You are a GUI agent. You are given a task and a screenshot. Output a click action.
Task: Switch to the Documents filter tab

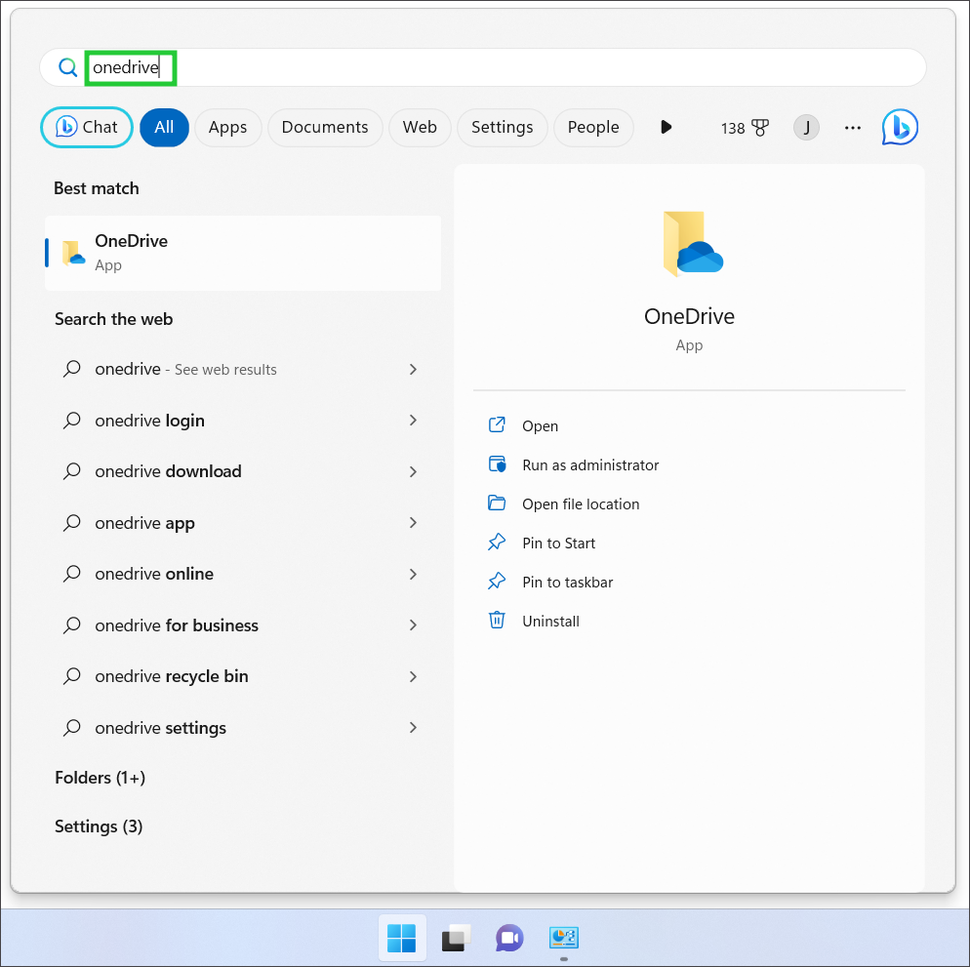click(x=325, y=127)
